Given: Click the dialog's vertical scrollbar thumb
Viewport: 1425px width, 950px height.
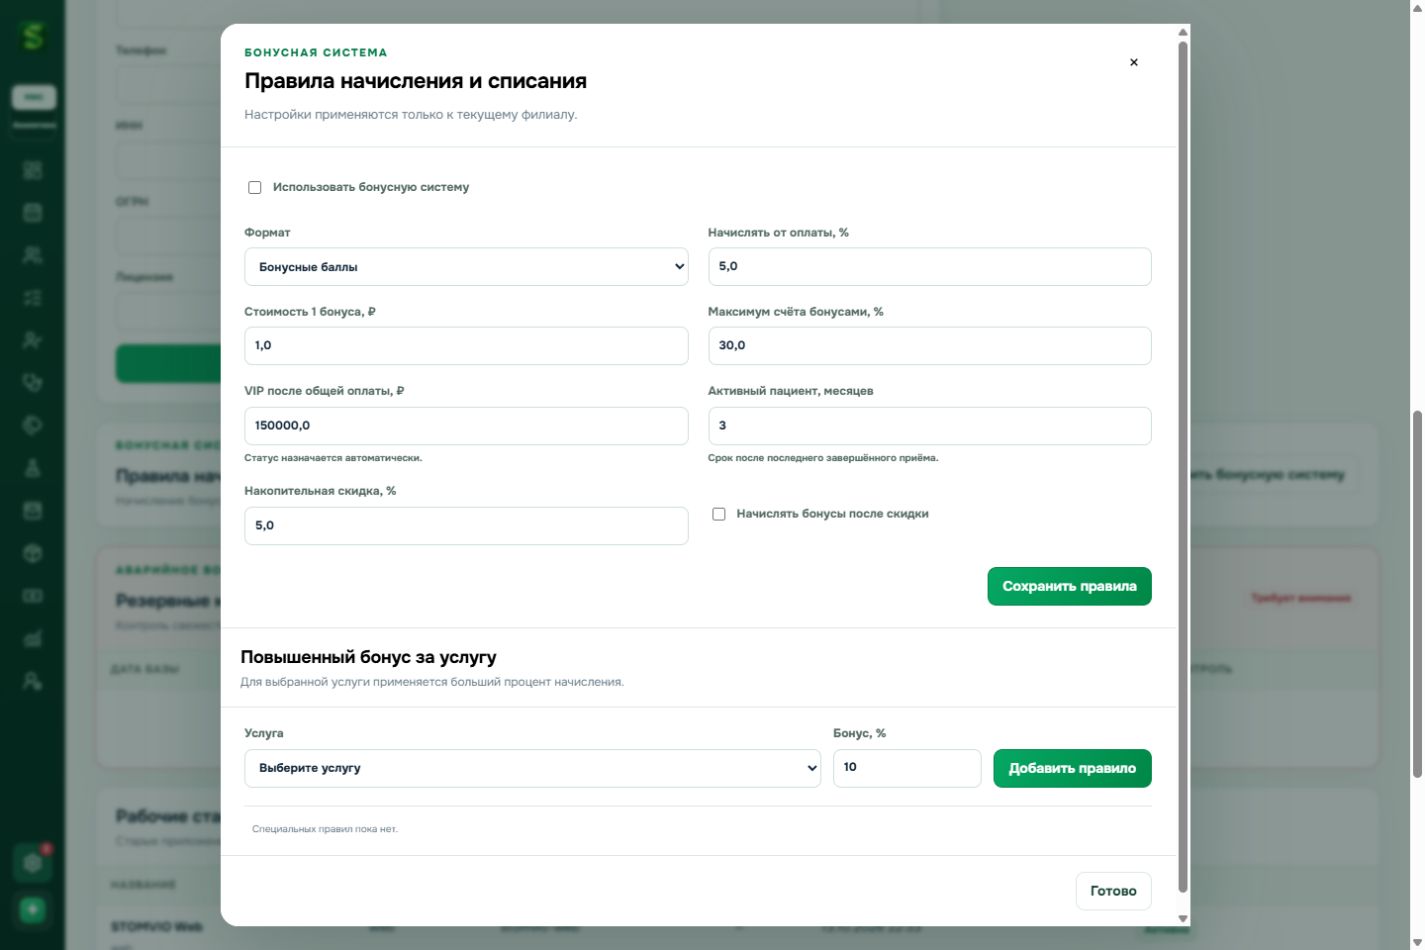Looking at the screenshot, I should 1183,466.
